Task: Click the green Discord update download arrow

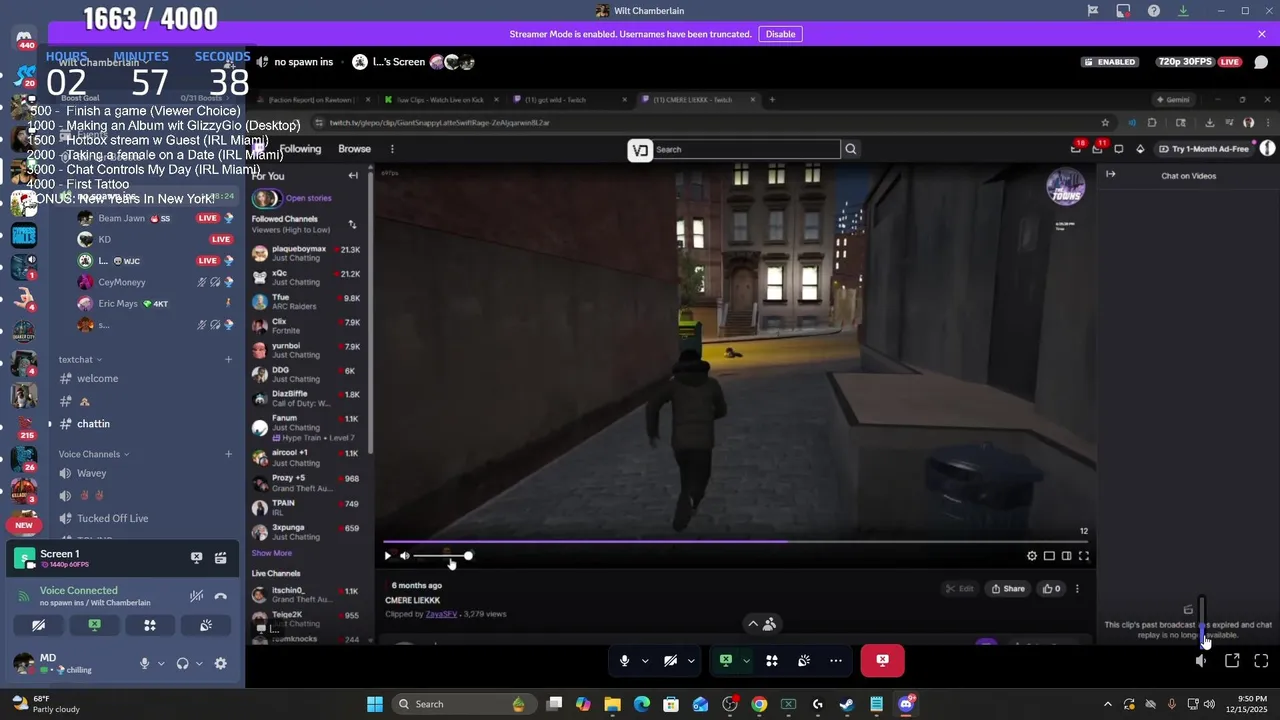Action: click(x=1183, y=11)
